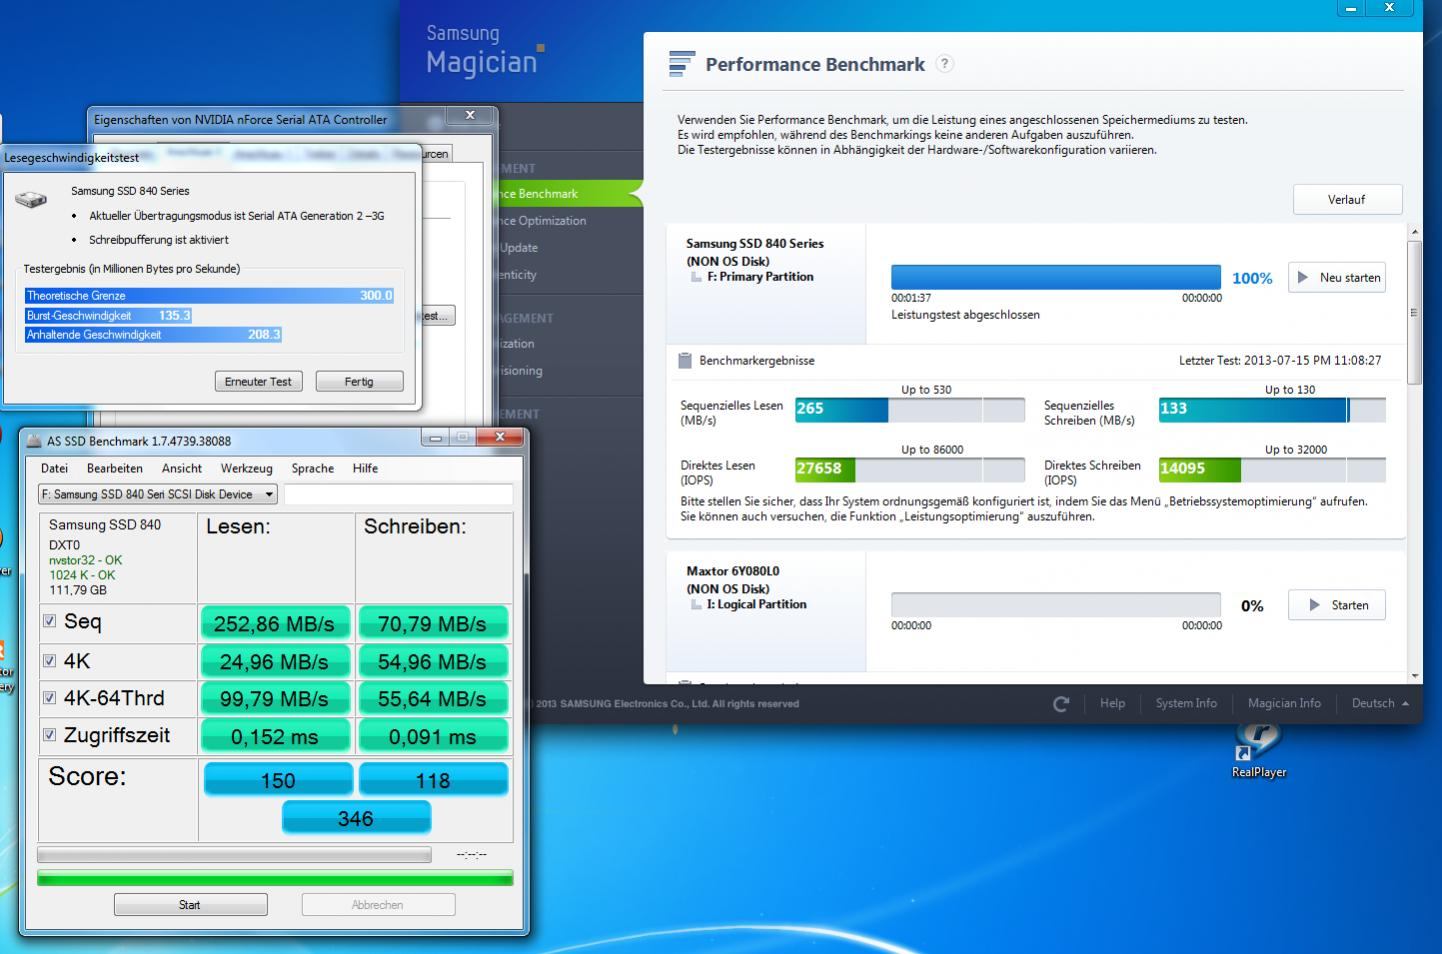
Task: Click the play icon on Neu starten
Action: pos(1303,277)
